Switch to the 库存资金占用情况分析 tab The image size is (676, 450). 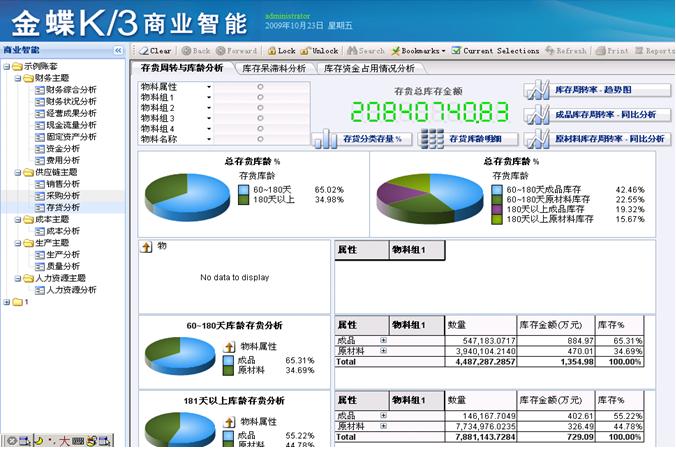tap(368, 69)
